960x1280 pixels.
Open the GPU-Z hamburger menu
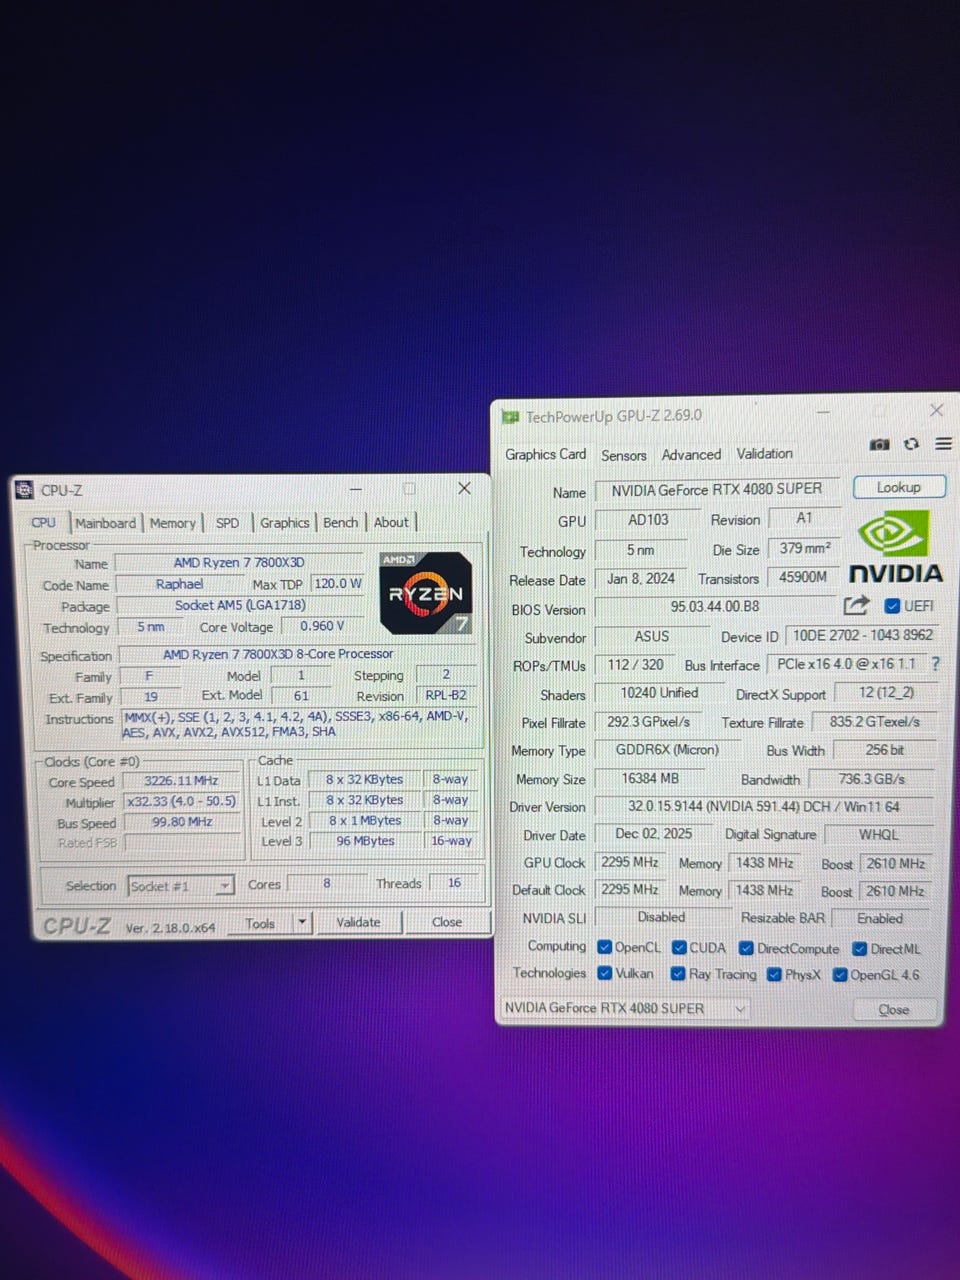pyautogui.click(x=943, y=444)
